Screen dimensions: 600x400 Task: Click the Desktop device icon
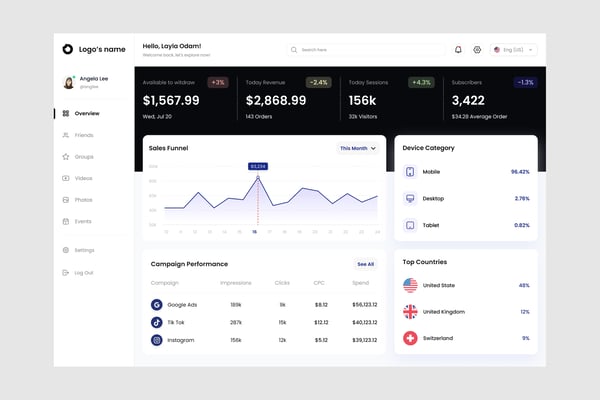pos(410,198)
